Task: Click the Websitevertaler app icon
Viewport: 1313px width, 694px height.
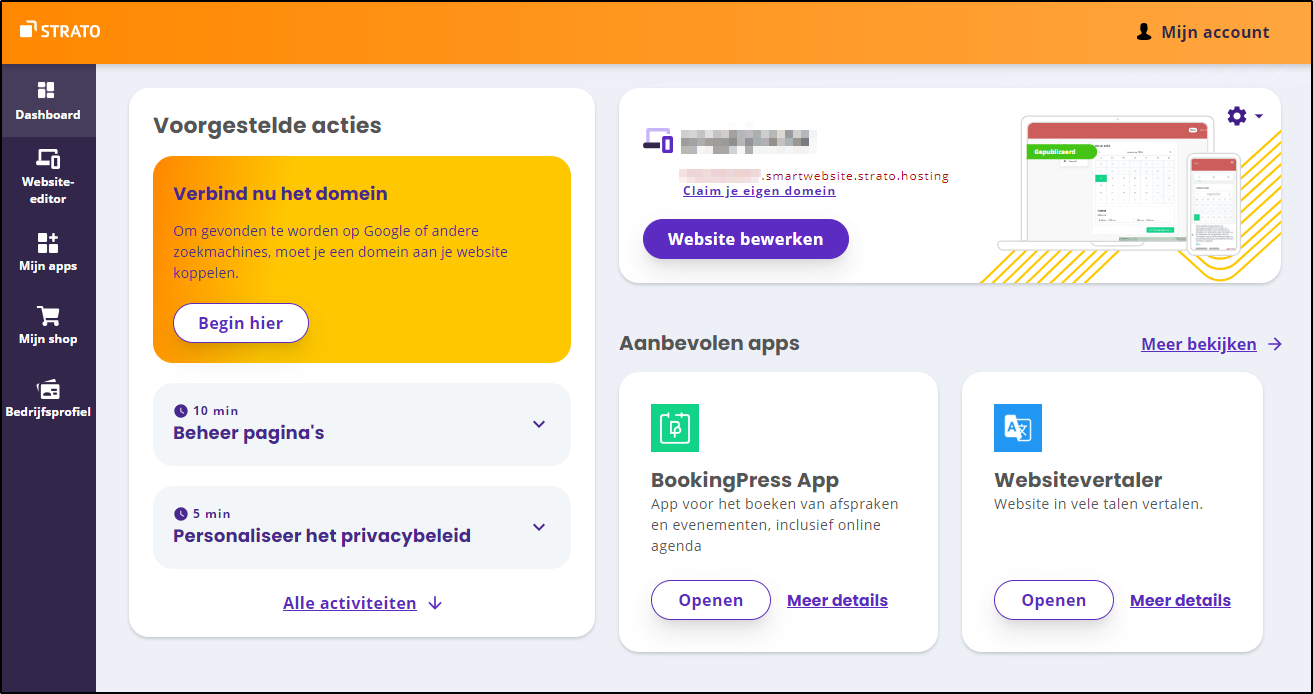Action: pyautogui.click(x=1018, y=428)
